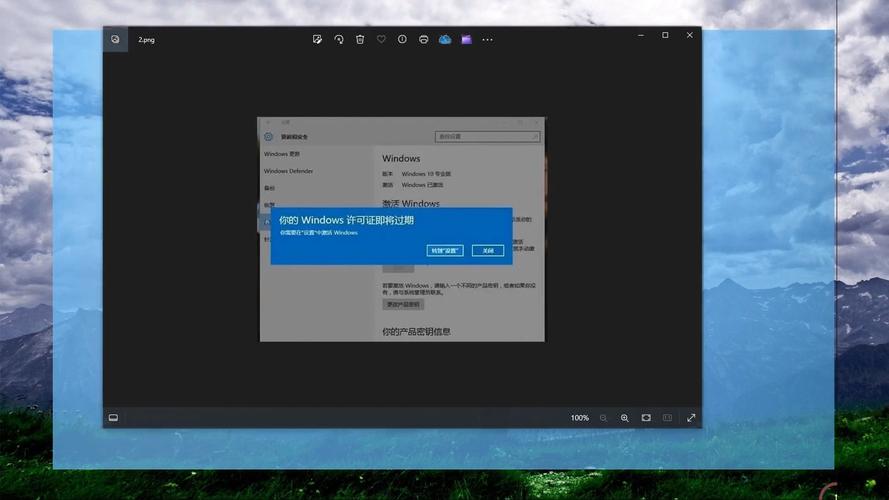Image resolution: width=889 pixels, height=500 pixels.
Task: Maximize the Photos window
Action: [666, 35]
